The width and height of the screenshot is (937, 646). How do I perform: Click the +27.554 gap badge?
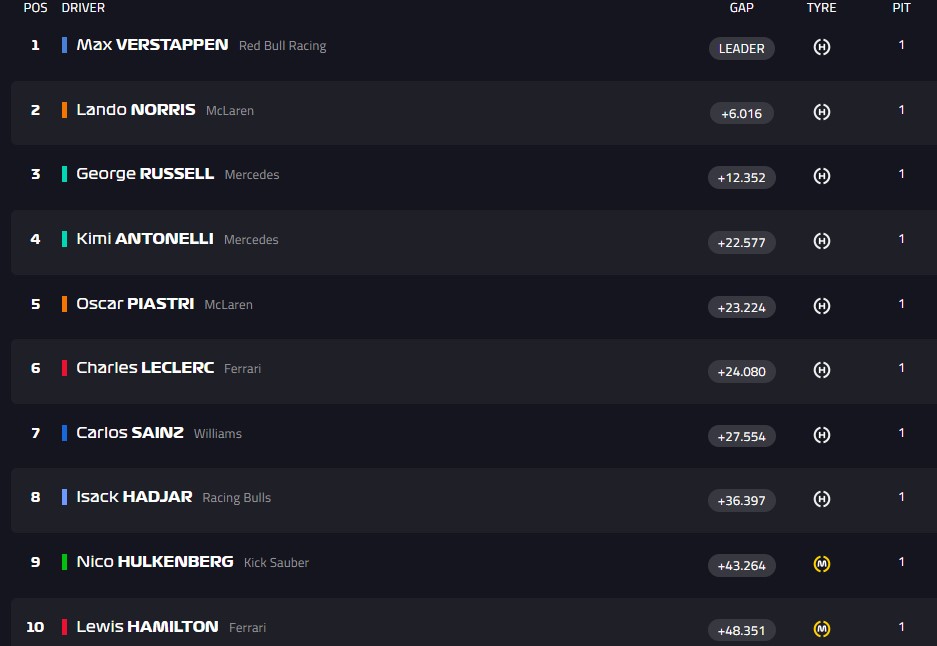(x=741, y=436)
